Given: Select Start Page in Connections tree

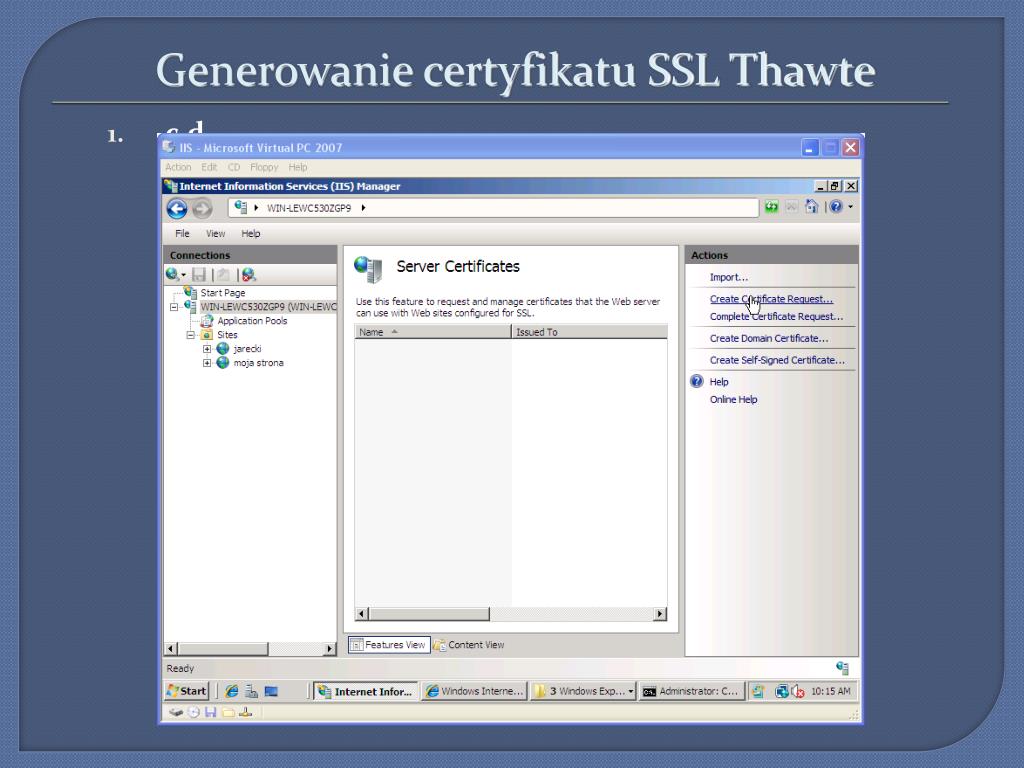Looking at the screenshot, I should coord(223,293).
